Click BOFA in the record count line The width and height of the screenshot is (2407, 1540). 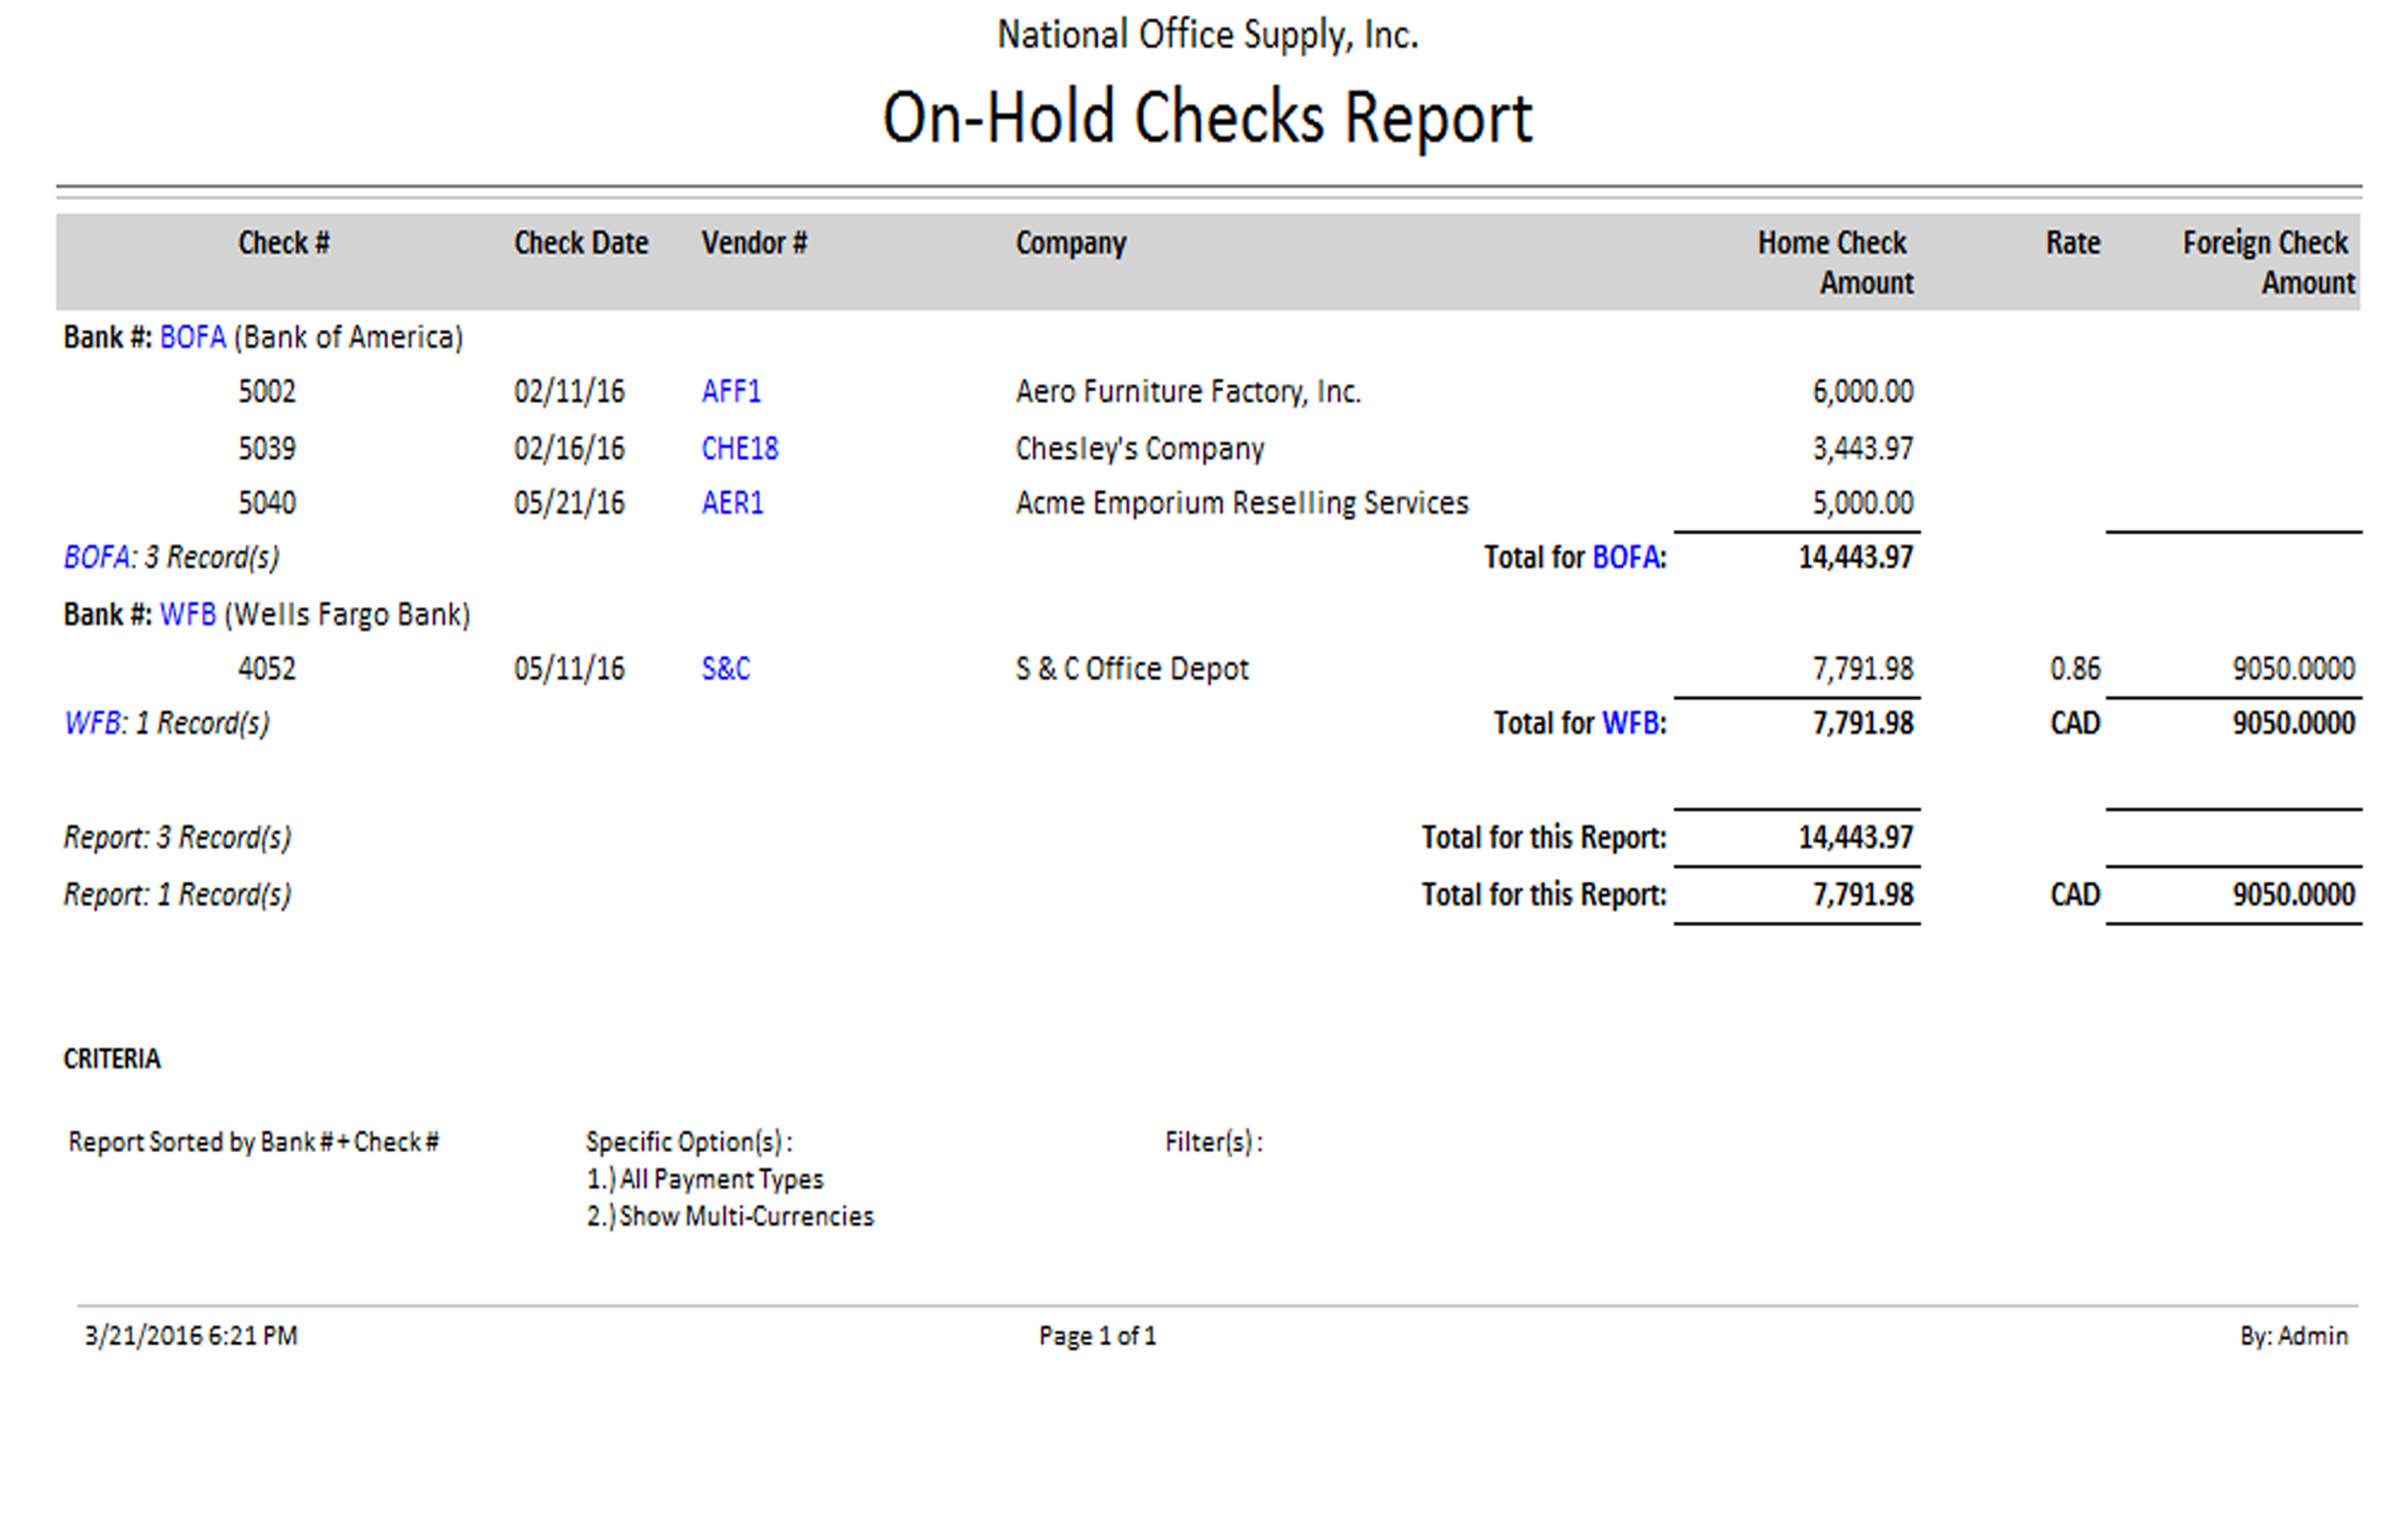click(95, 557)
